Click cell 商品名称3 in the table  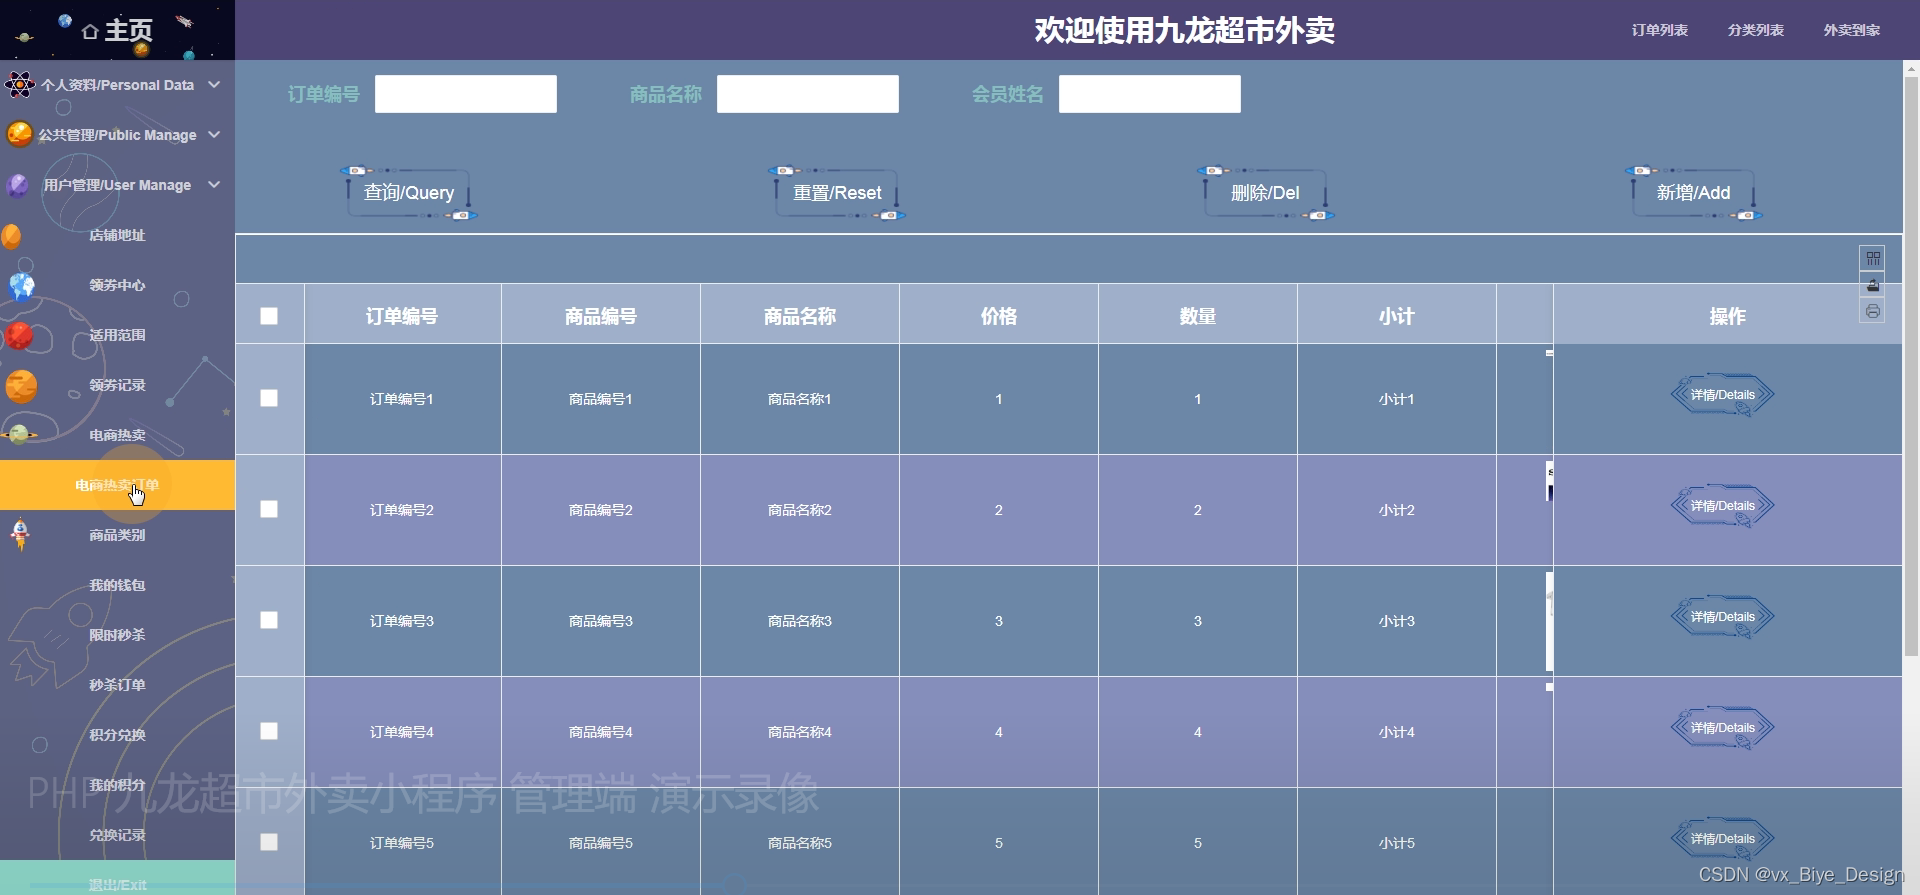[800, 621]
